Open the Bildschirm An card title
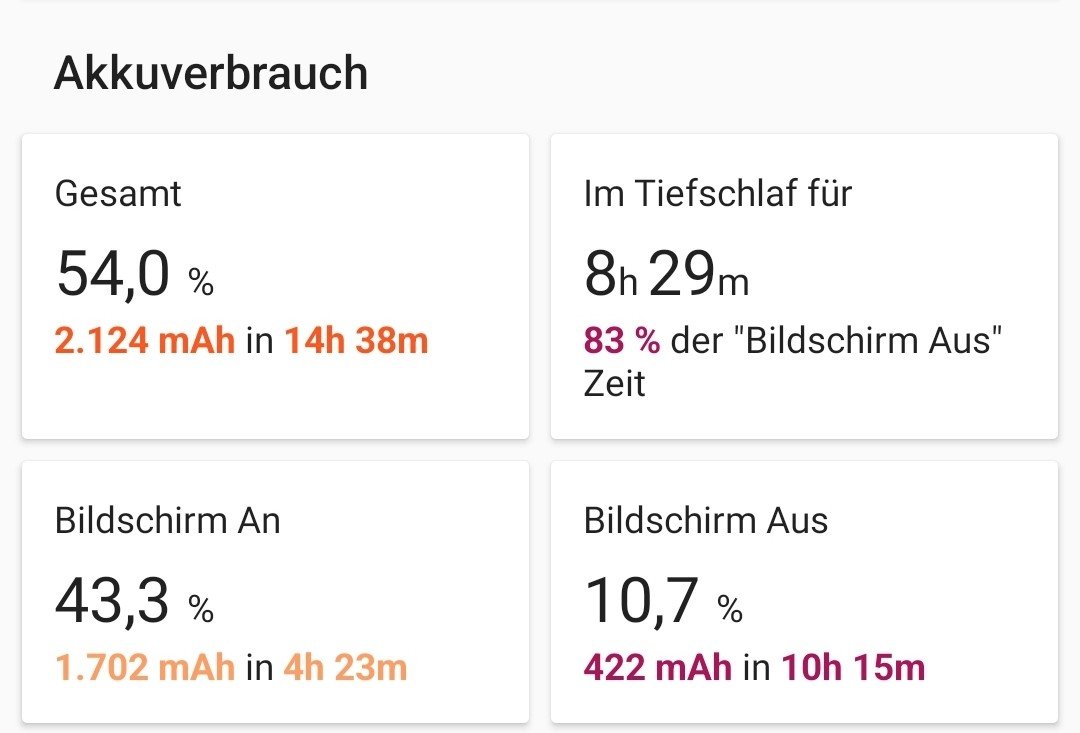This screenshot has width=1080, height=733. coord(168,520)
